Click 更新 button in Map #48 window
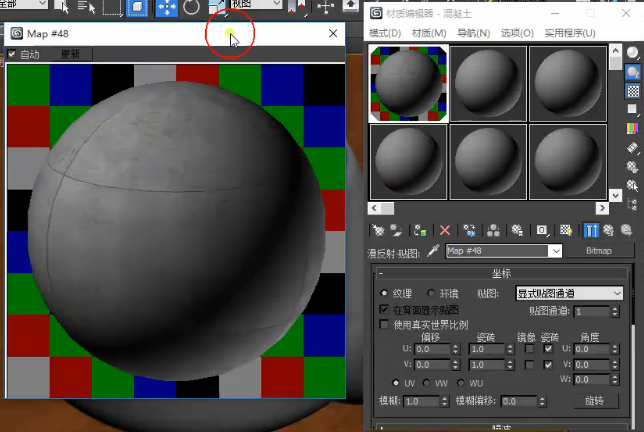 click(x=71, y=54)
